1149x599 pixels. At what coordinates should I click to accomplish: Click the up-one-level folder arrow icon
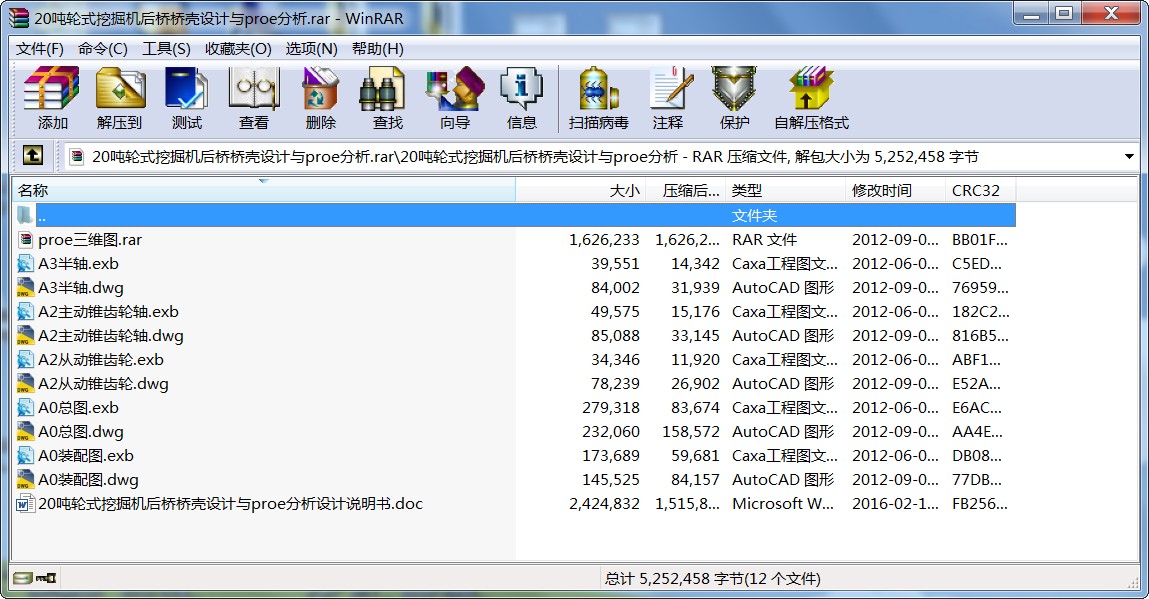33,156
